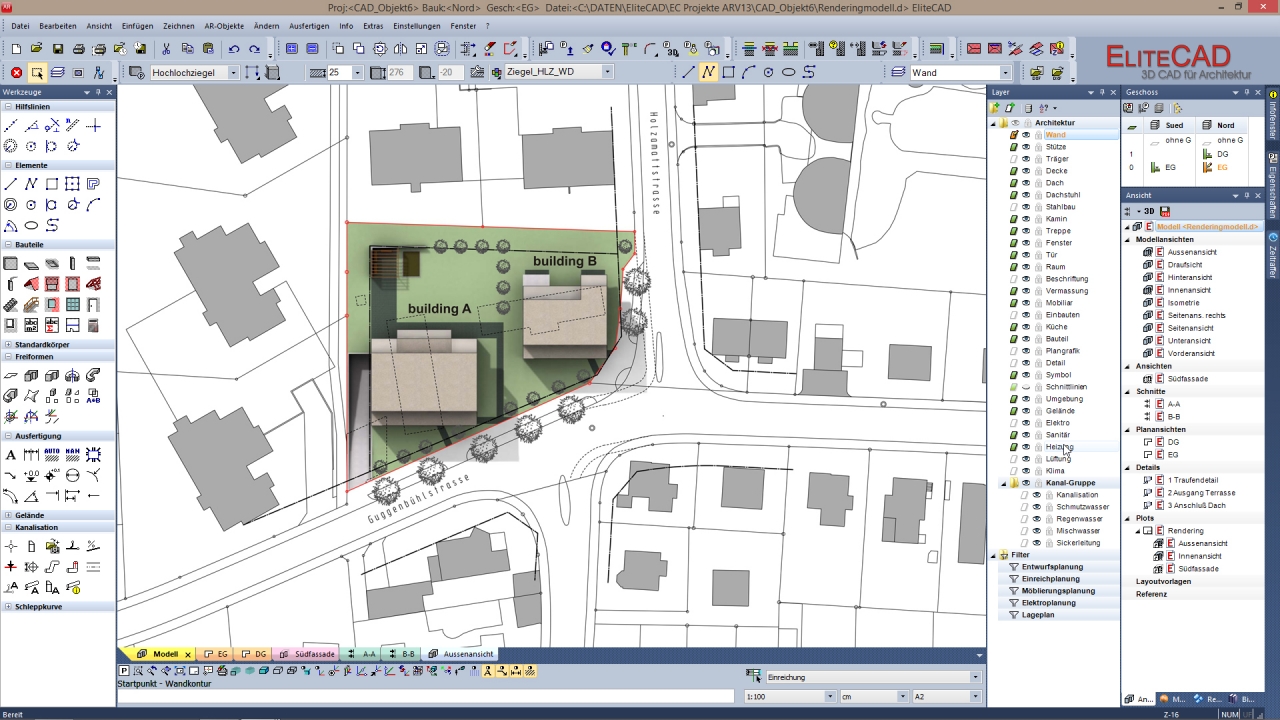Click the Cut scissors icon
This screenshot has width=1280, height=720.
click(x=166, y=49)
